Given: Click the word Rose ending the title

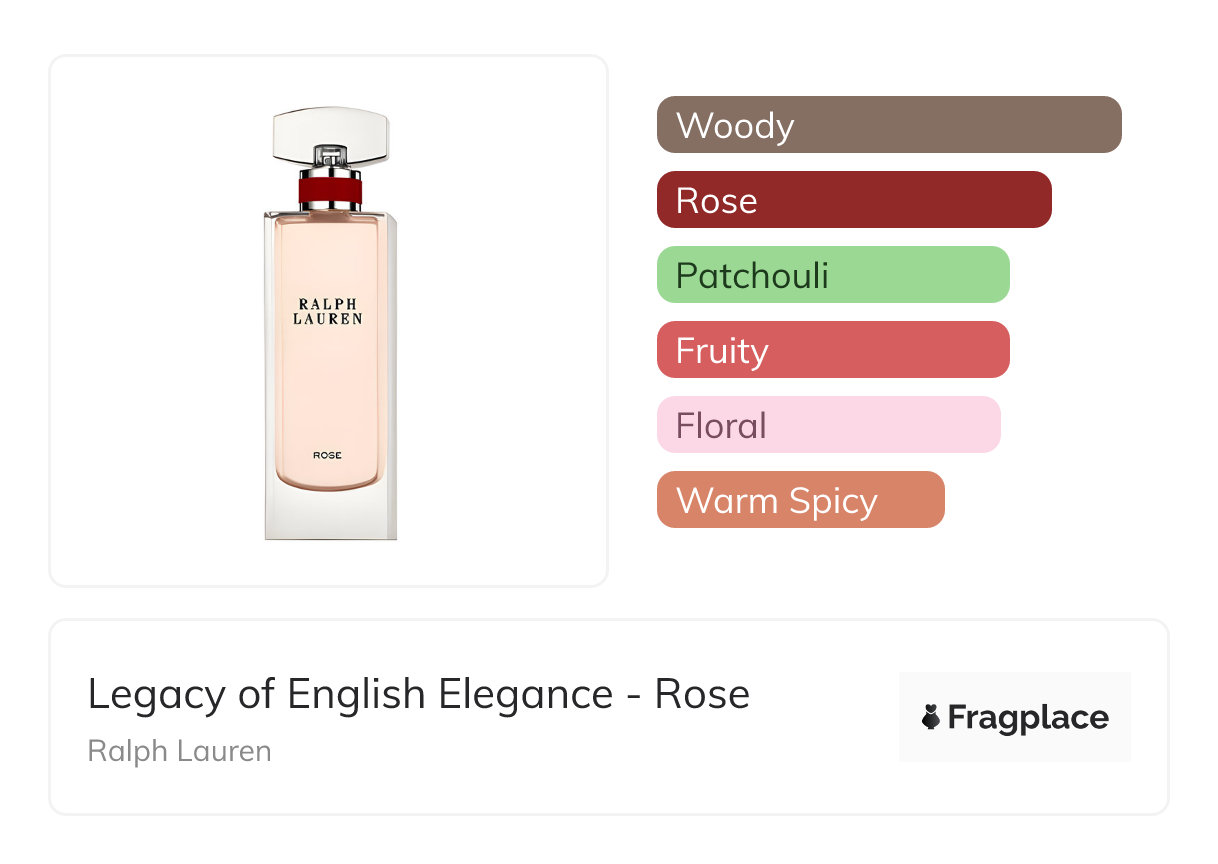Looking at the screenshot, I should [x=702, y=694].
